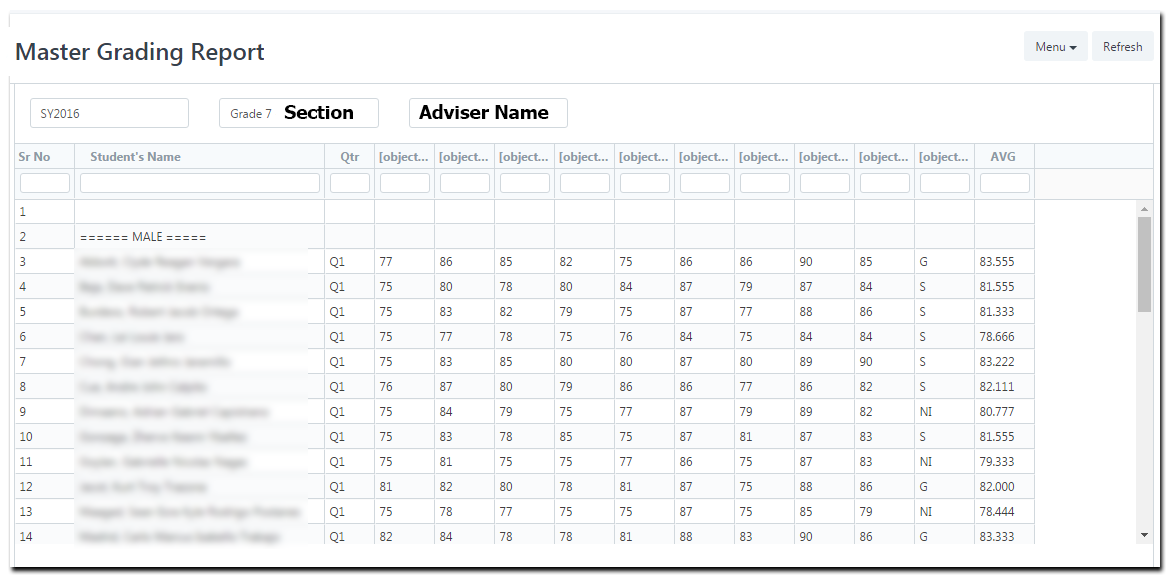Click the Master Grading Report title

pos(139,52)
